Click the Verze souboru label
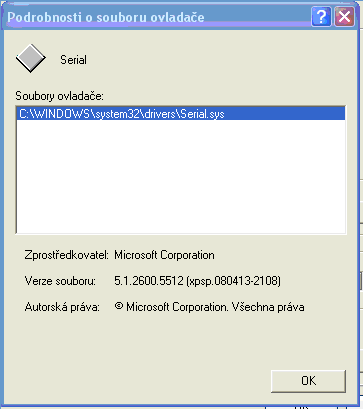Screen dimensions: 363x409 click(x=60, y=281)
